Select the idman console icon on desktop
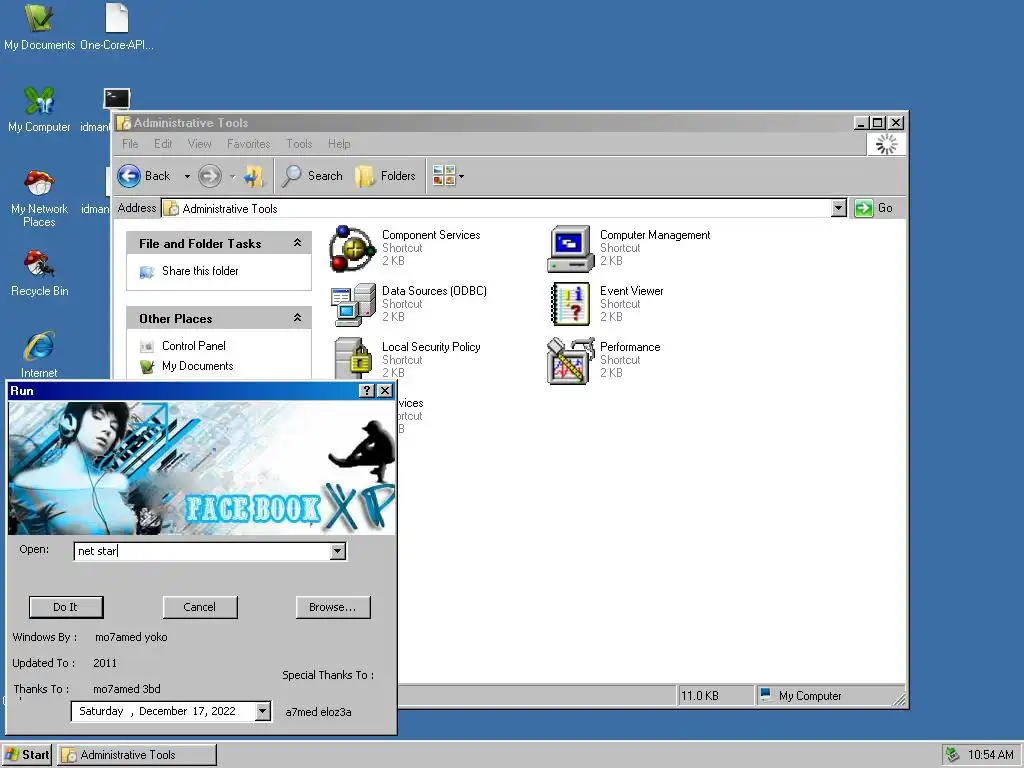Screen dimensions: 1024x768 [116, 99]
